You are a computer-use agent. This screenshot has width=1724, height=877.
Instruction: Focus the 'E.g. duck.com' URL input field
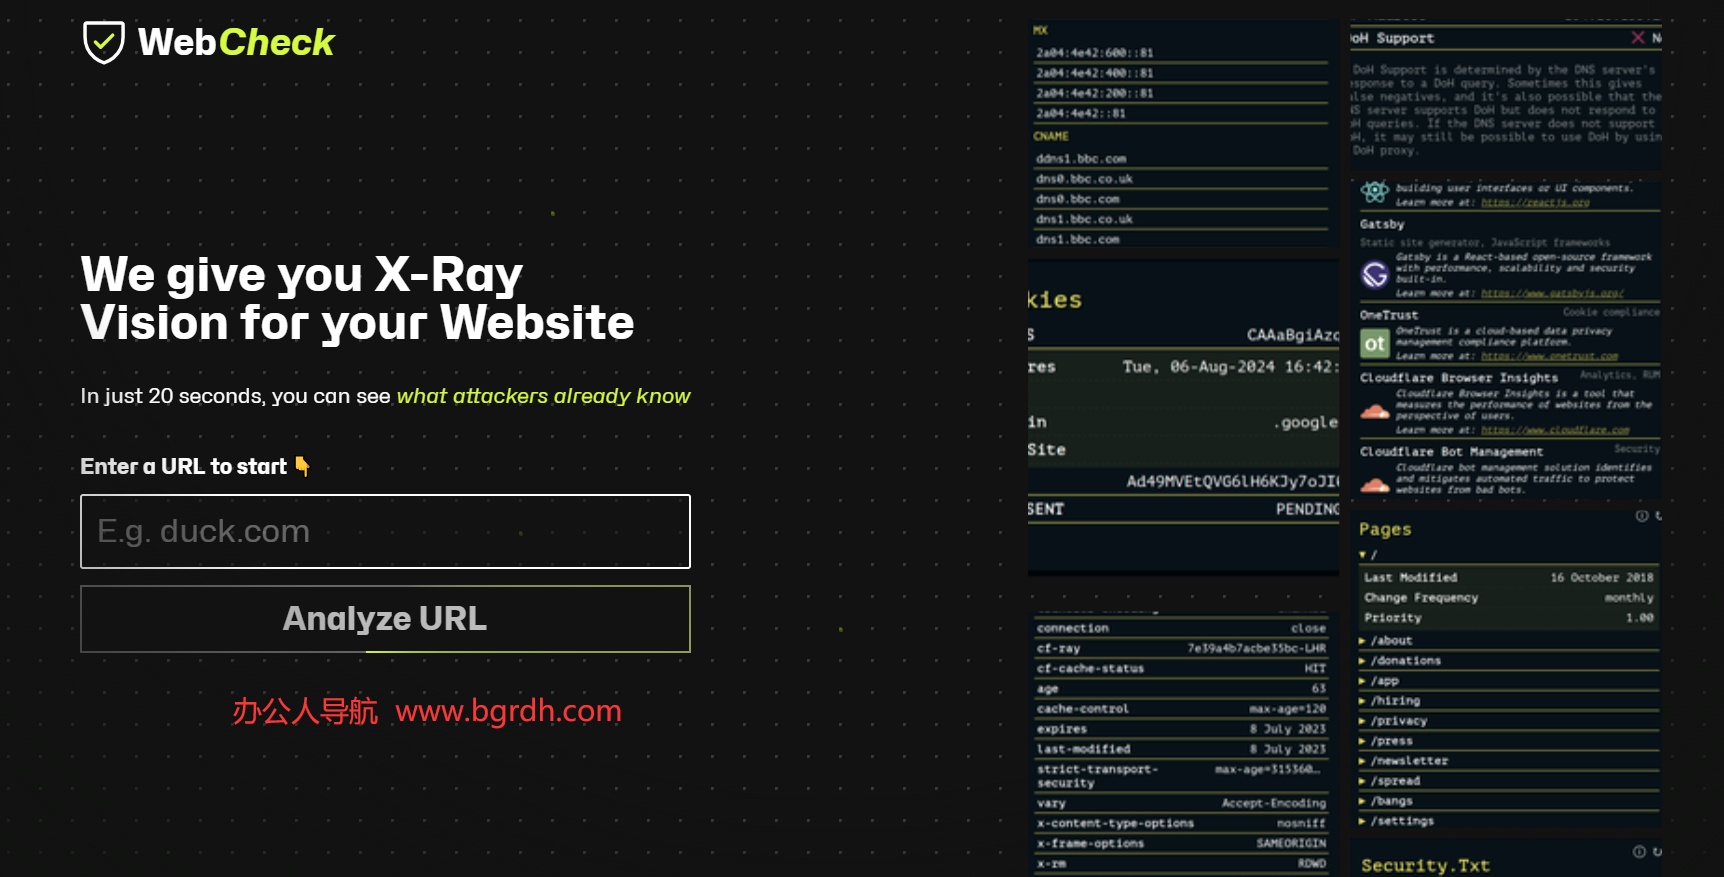coord(385,531)
